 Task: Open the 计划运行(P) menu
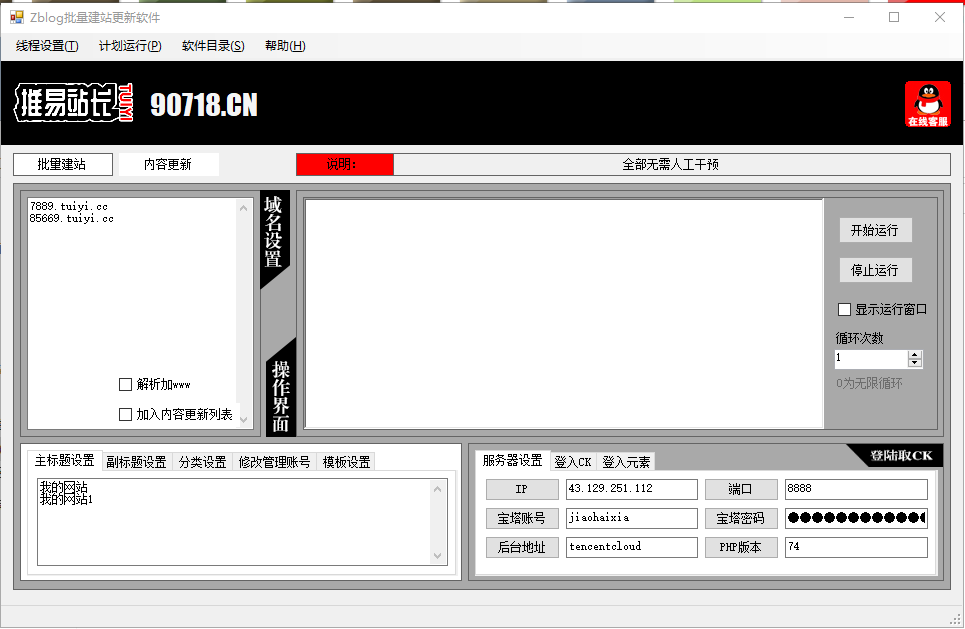click(x=130, y=46)
